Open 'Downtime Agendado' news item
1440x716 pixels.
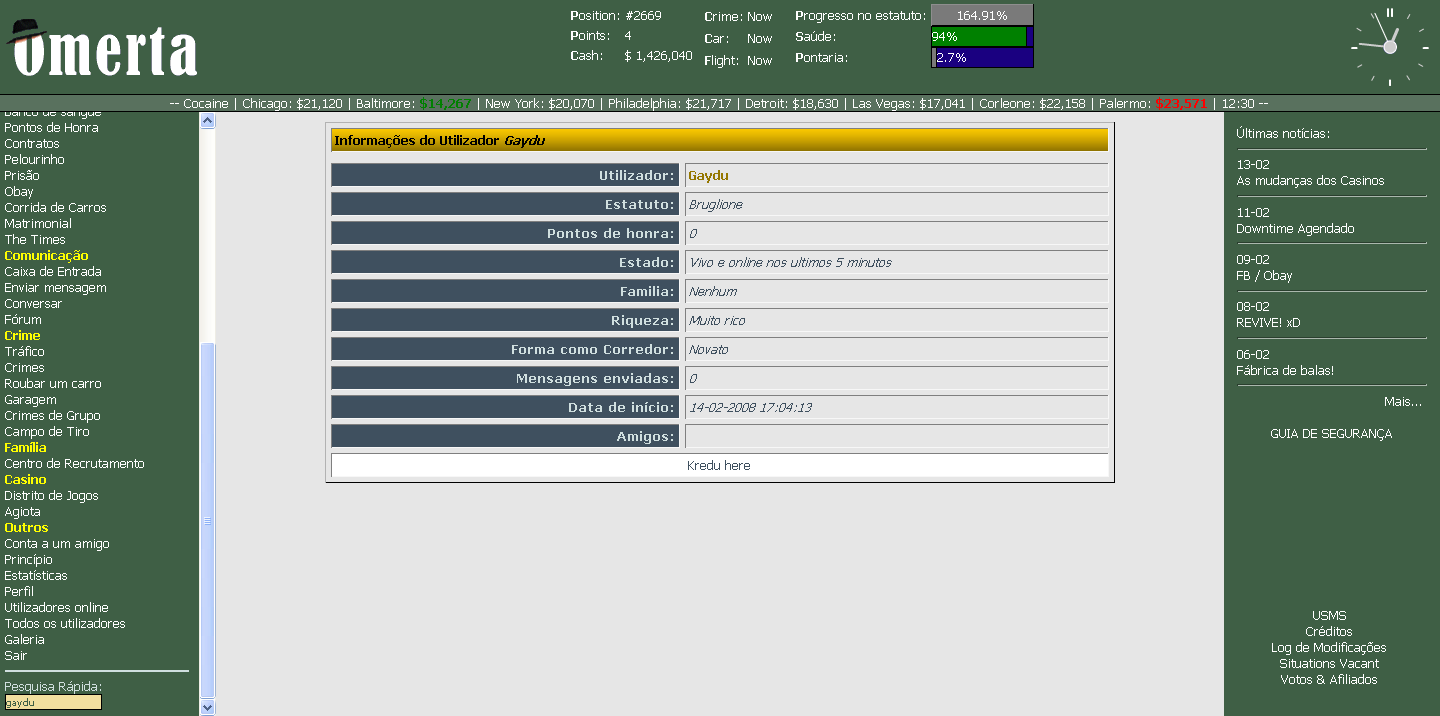[1295, 229]
